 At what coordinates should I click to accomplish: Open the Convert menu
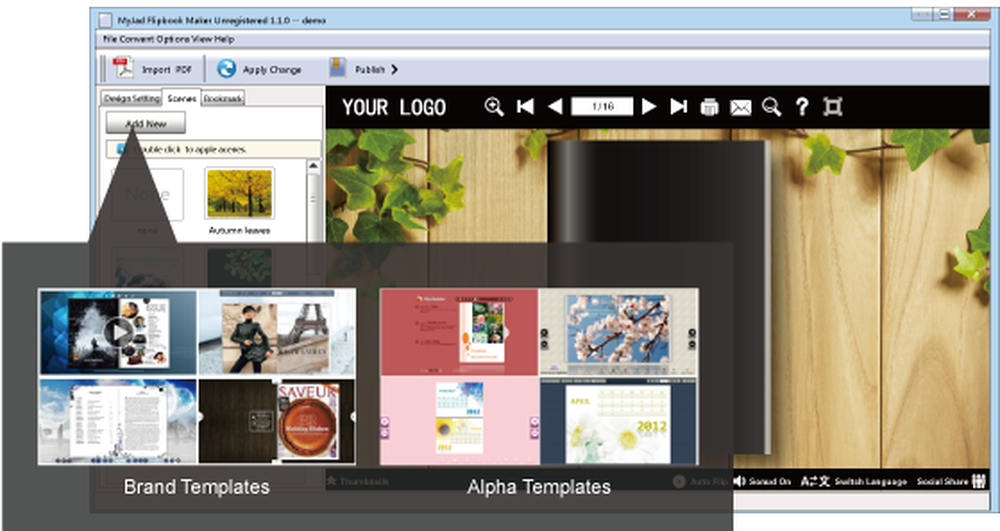[x=135, y=40]
